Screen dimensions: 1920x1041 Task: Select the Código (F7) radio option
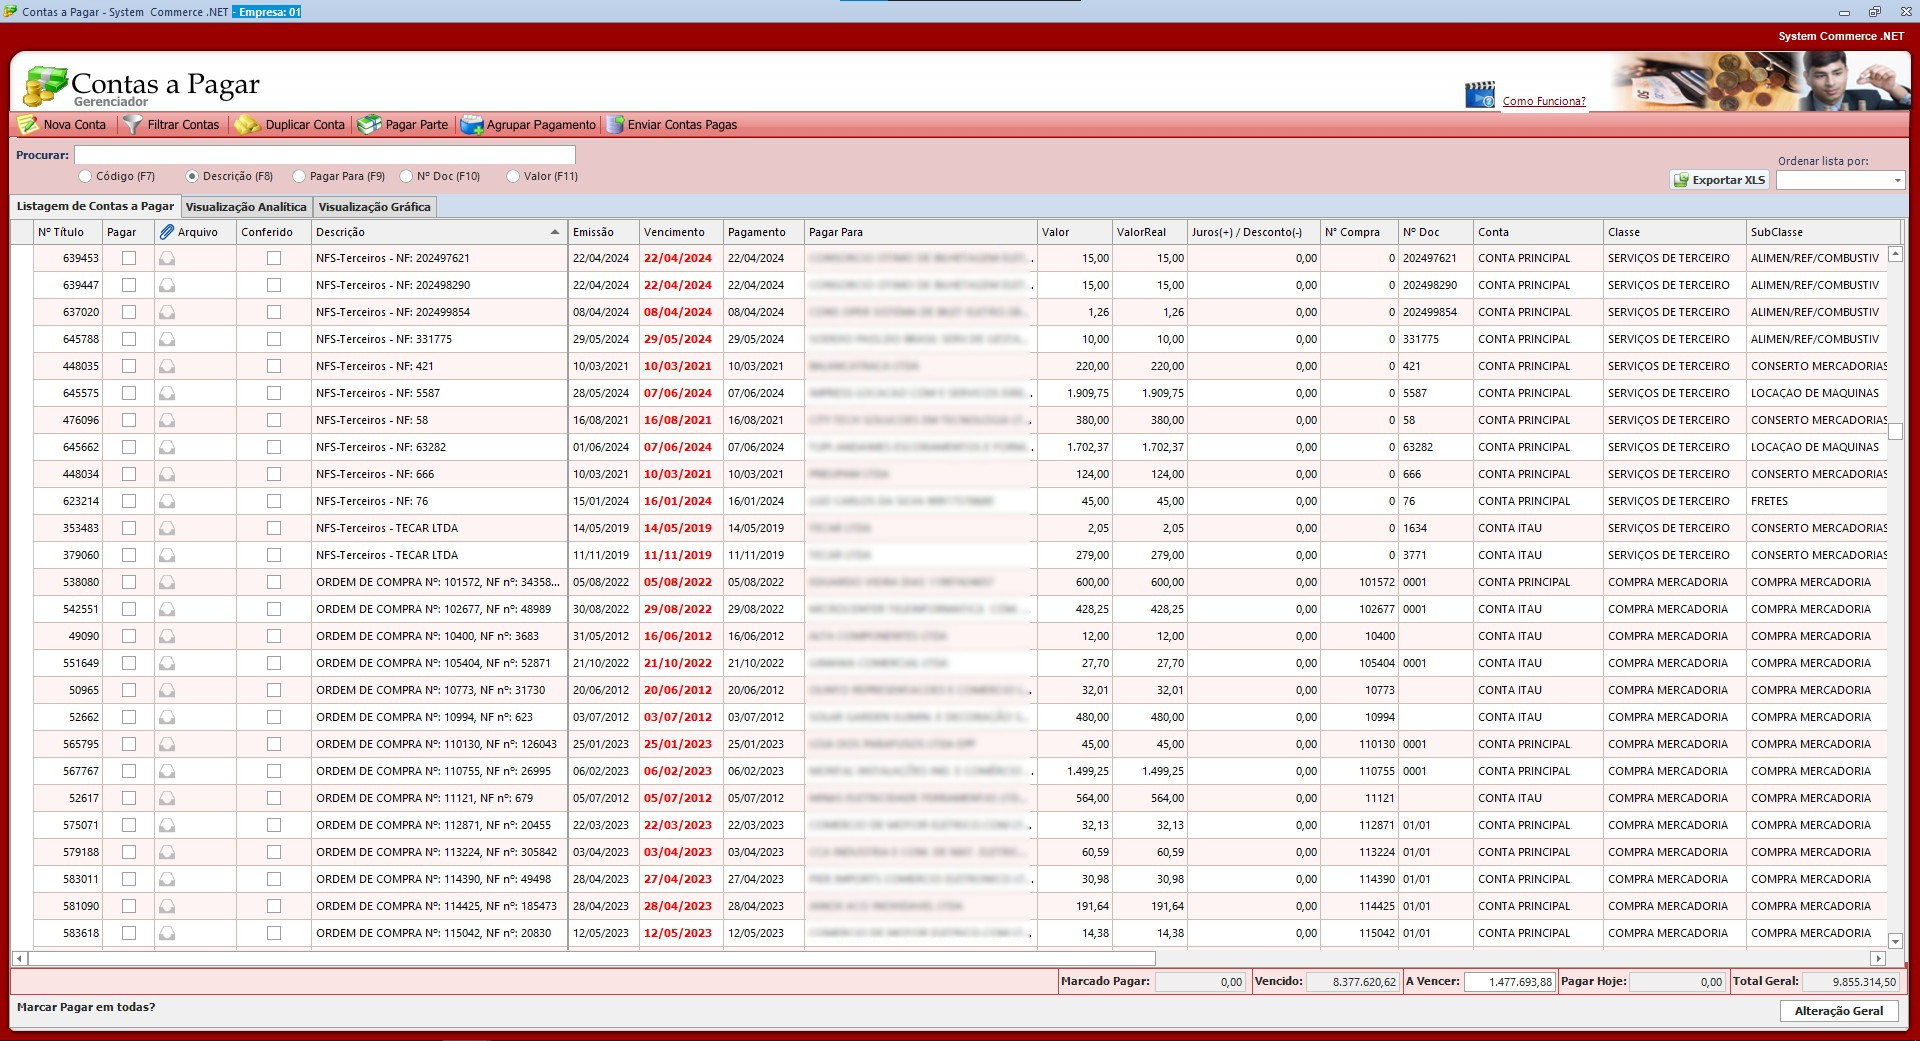pyautogui.click(x=85, y=176)
